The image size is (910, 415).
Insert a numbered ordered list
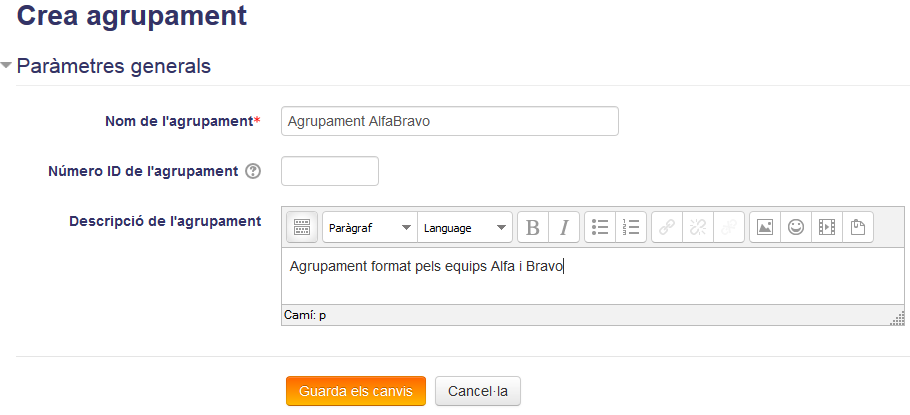coord(631,227)
